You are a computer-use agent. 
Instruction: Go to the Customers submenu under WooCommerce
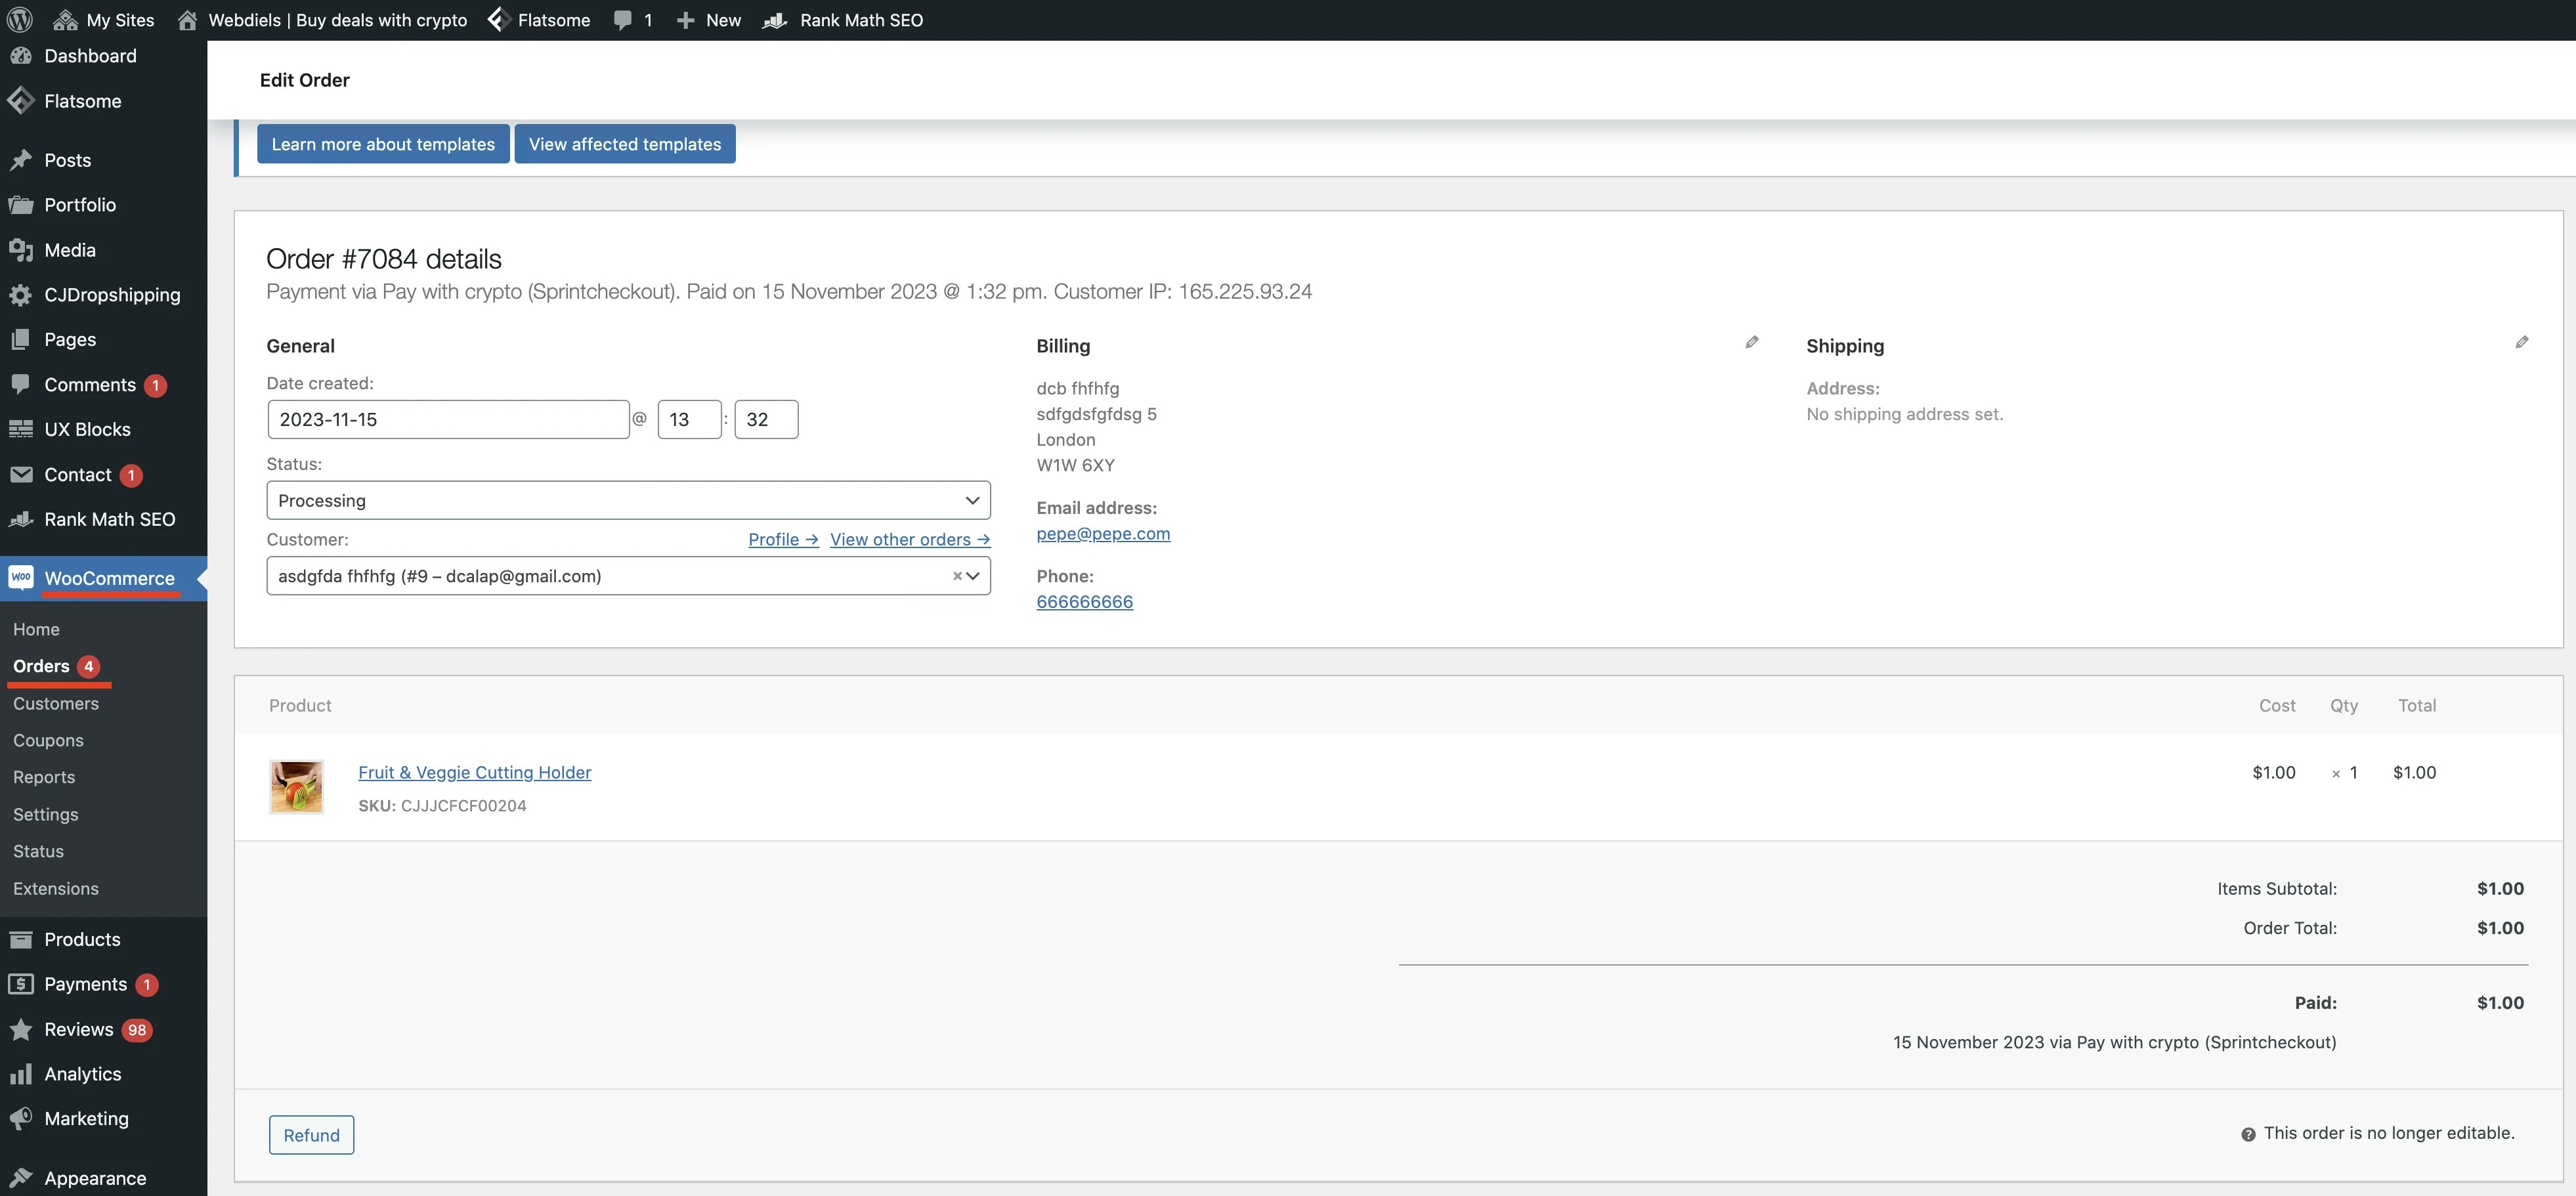click(x=56, y=703)
